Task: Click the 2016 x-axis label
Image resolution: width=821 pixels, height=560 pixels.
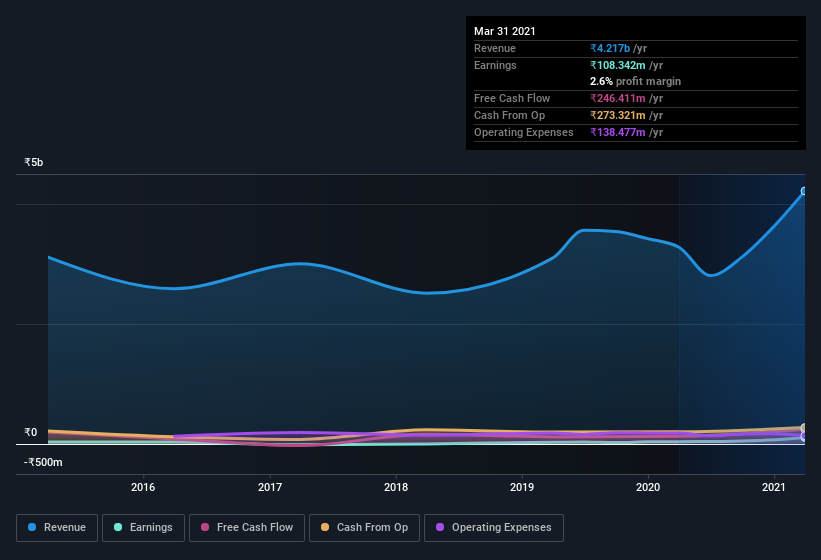Action: click(143, 487)
